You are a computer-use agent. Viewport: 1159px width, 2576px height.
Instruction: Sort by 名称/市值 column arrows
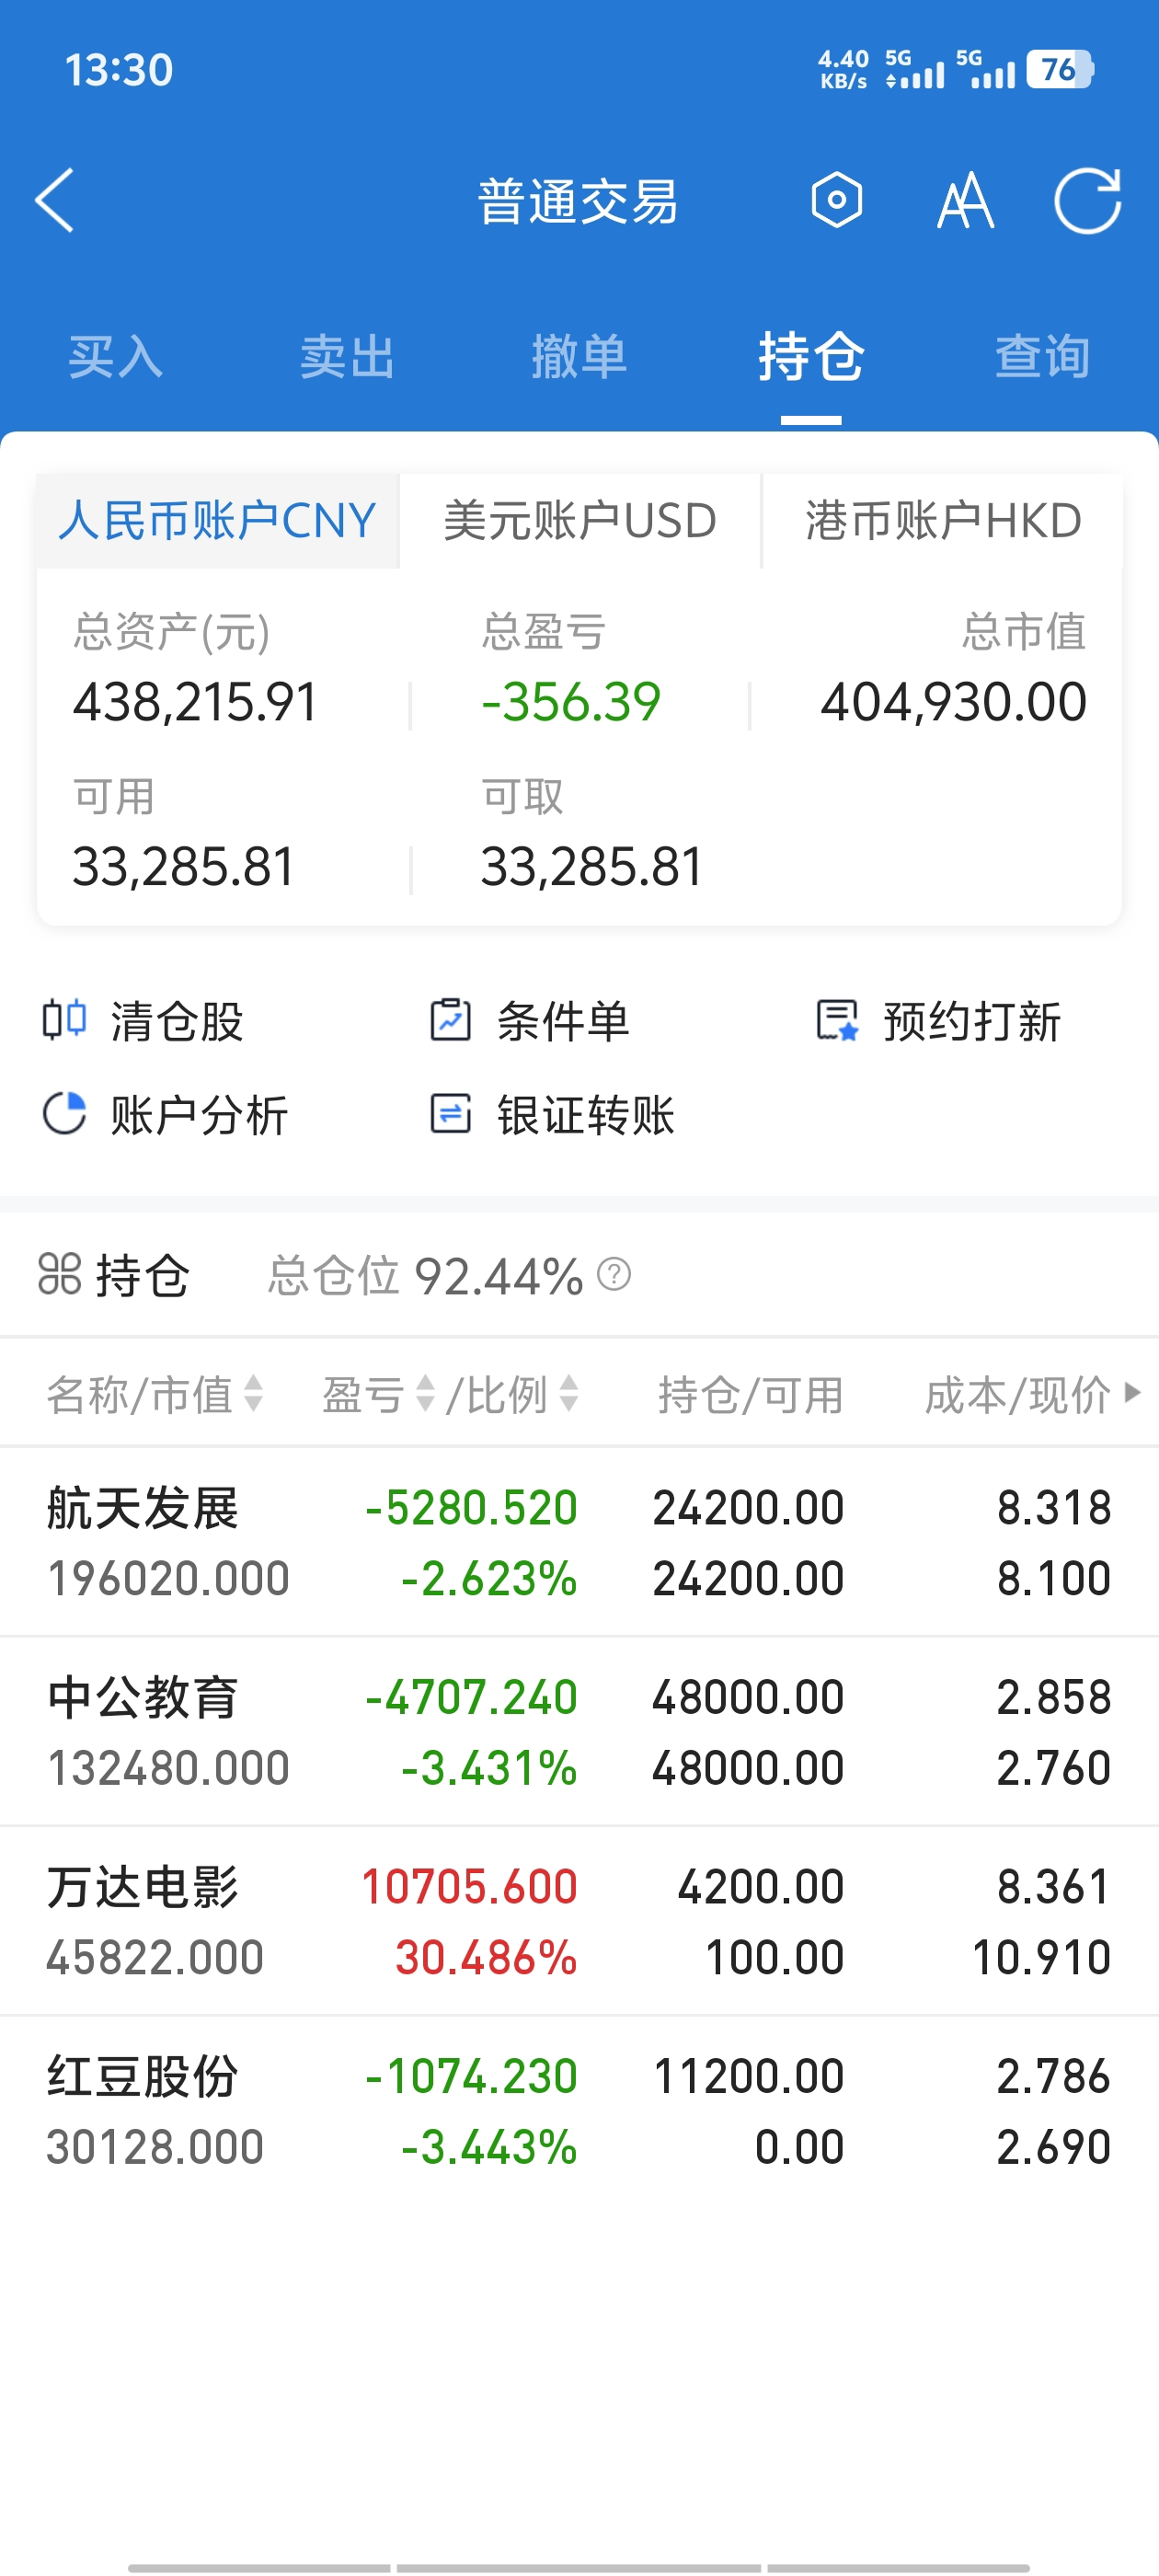click(254, 1393)
